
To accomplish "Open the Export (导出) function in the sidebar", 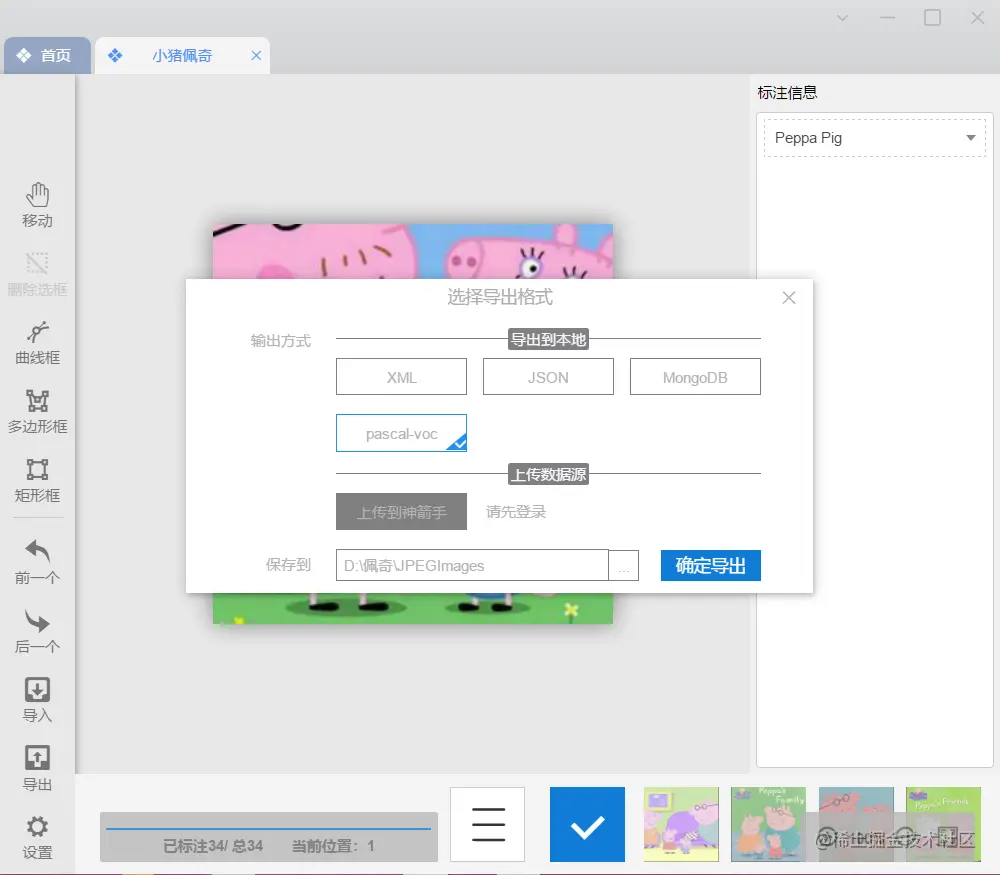I will (x=37, y=768).
